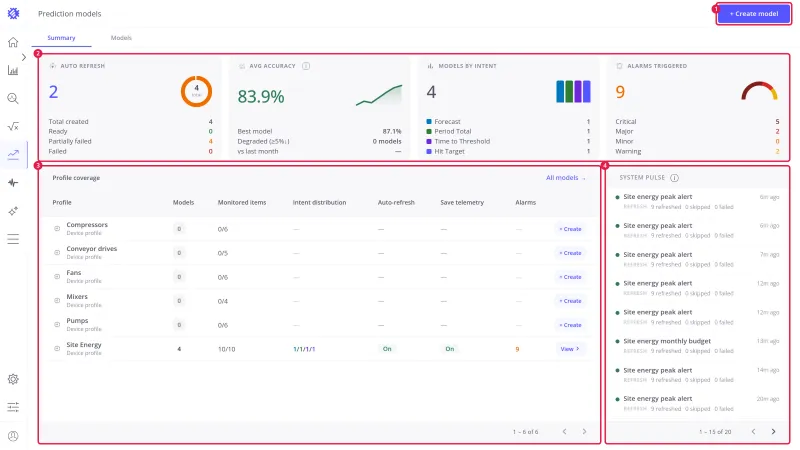
Task: Switch to the Models tab
Action: 121,38
